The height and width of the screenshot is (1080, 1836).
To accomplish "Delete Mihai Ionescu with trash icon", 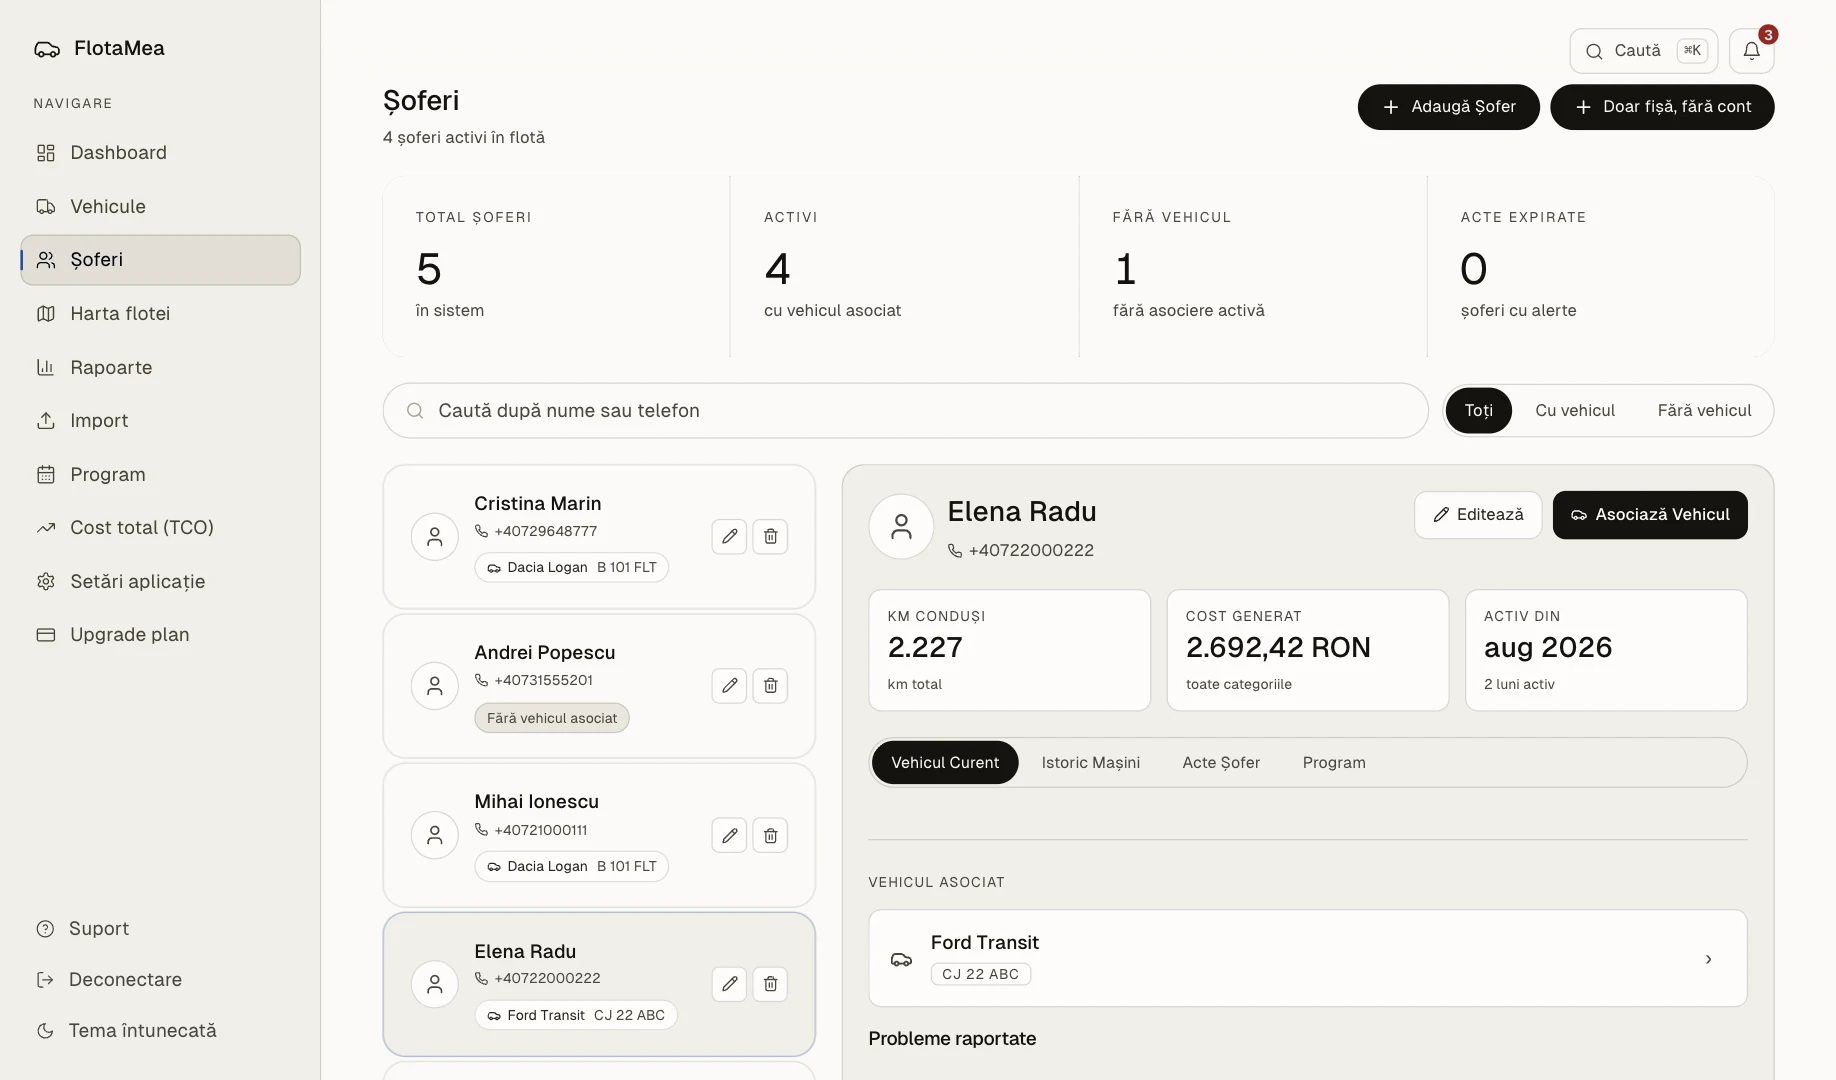I will [770, 835].
